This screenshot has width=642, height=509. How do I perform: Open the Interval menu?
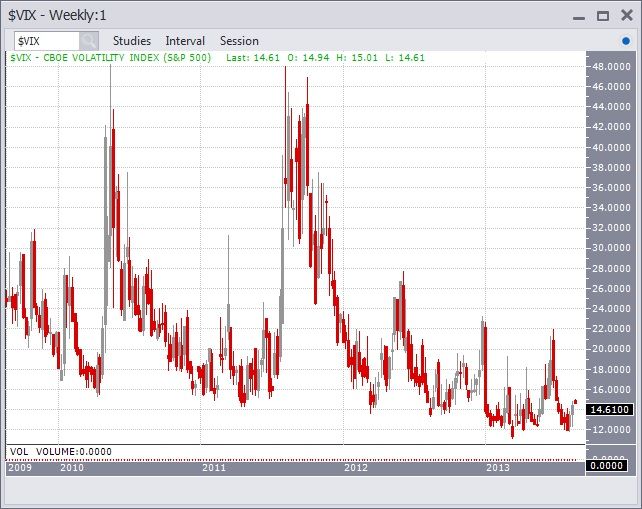pyautogui.click(x=185, y=41)
